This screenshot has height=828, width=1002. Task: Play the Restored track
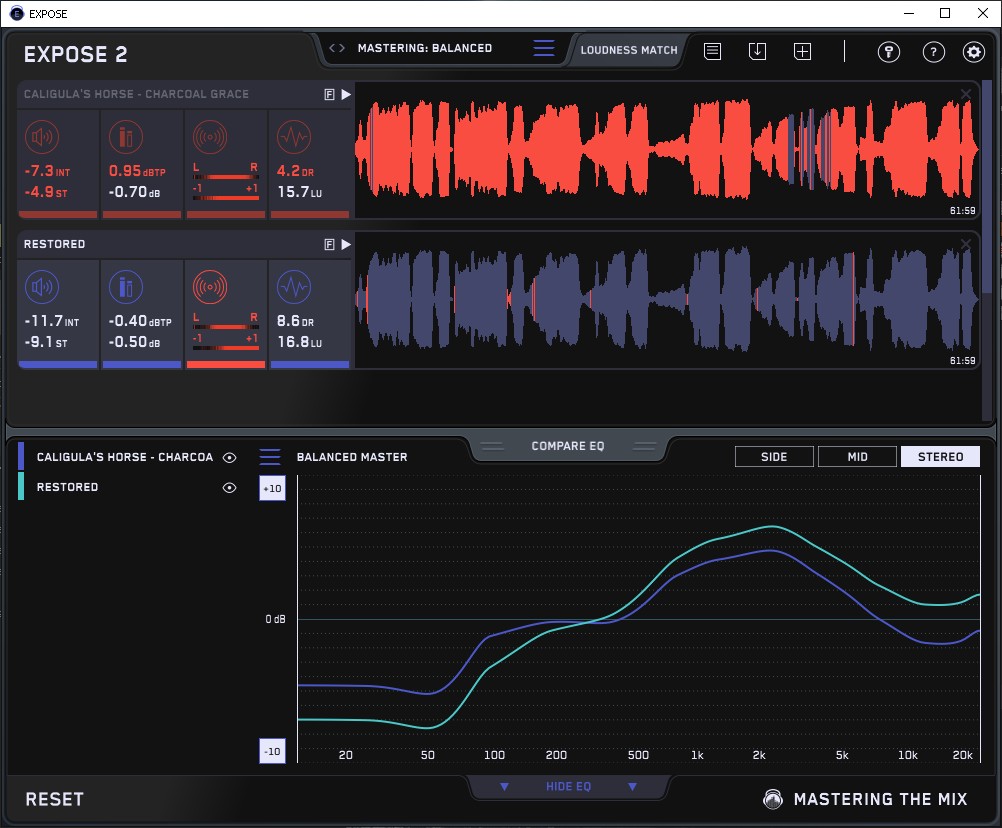[346, 244]
